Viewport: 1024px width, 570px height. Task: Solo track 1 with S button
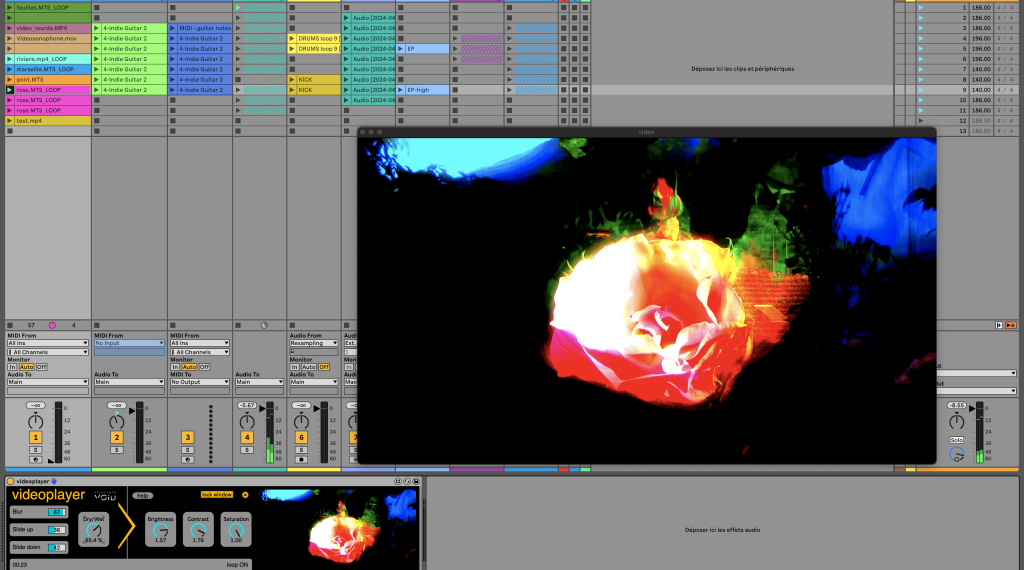(35, 450)
